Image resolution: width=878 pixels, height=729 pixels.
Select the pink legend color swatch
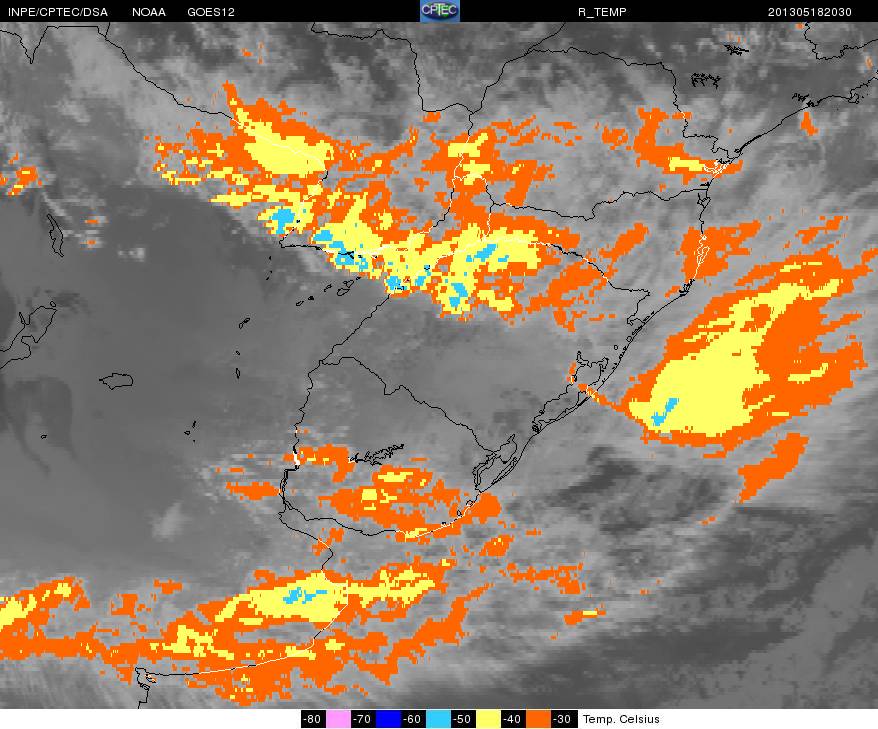click(338, 719)
